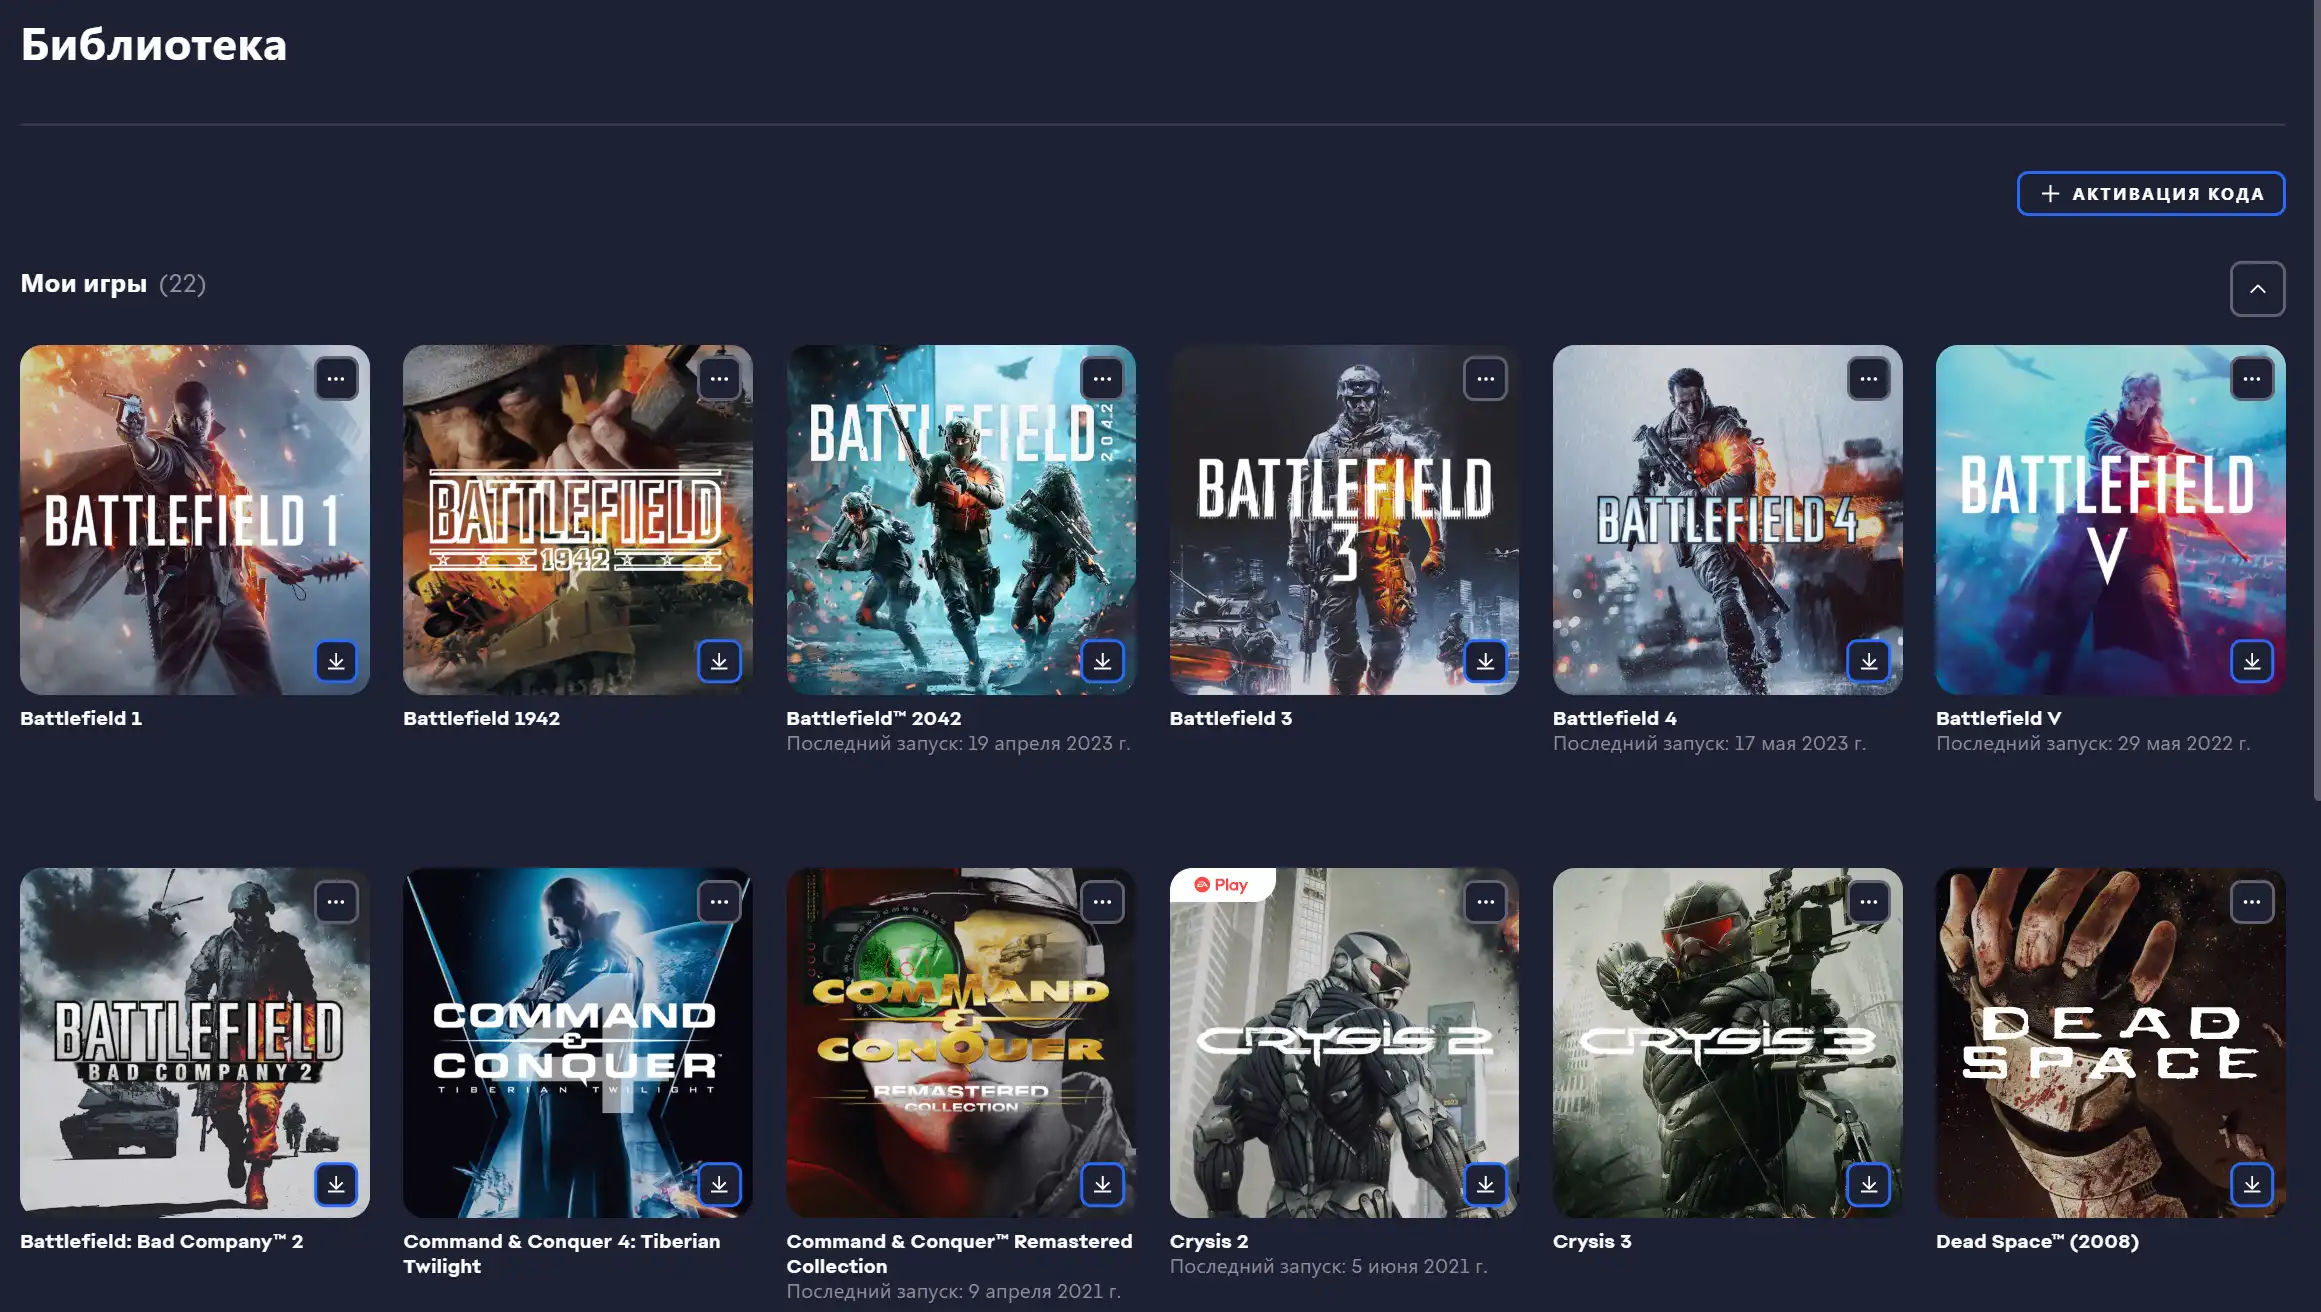Open the C&C Remastered Collection three-dot options menu
The image size is (2321, 1312).
click(x=1102, y=902)
